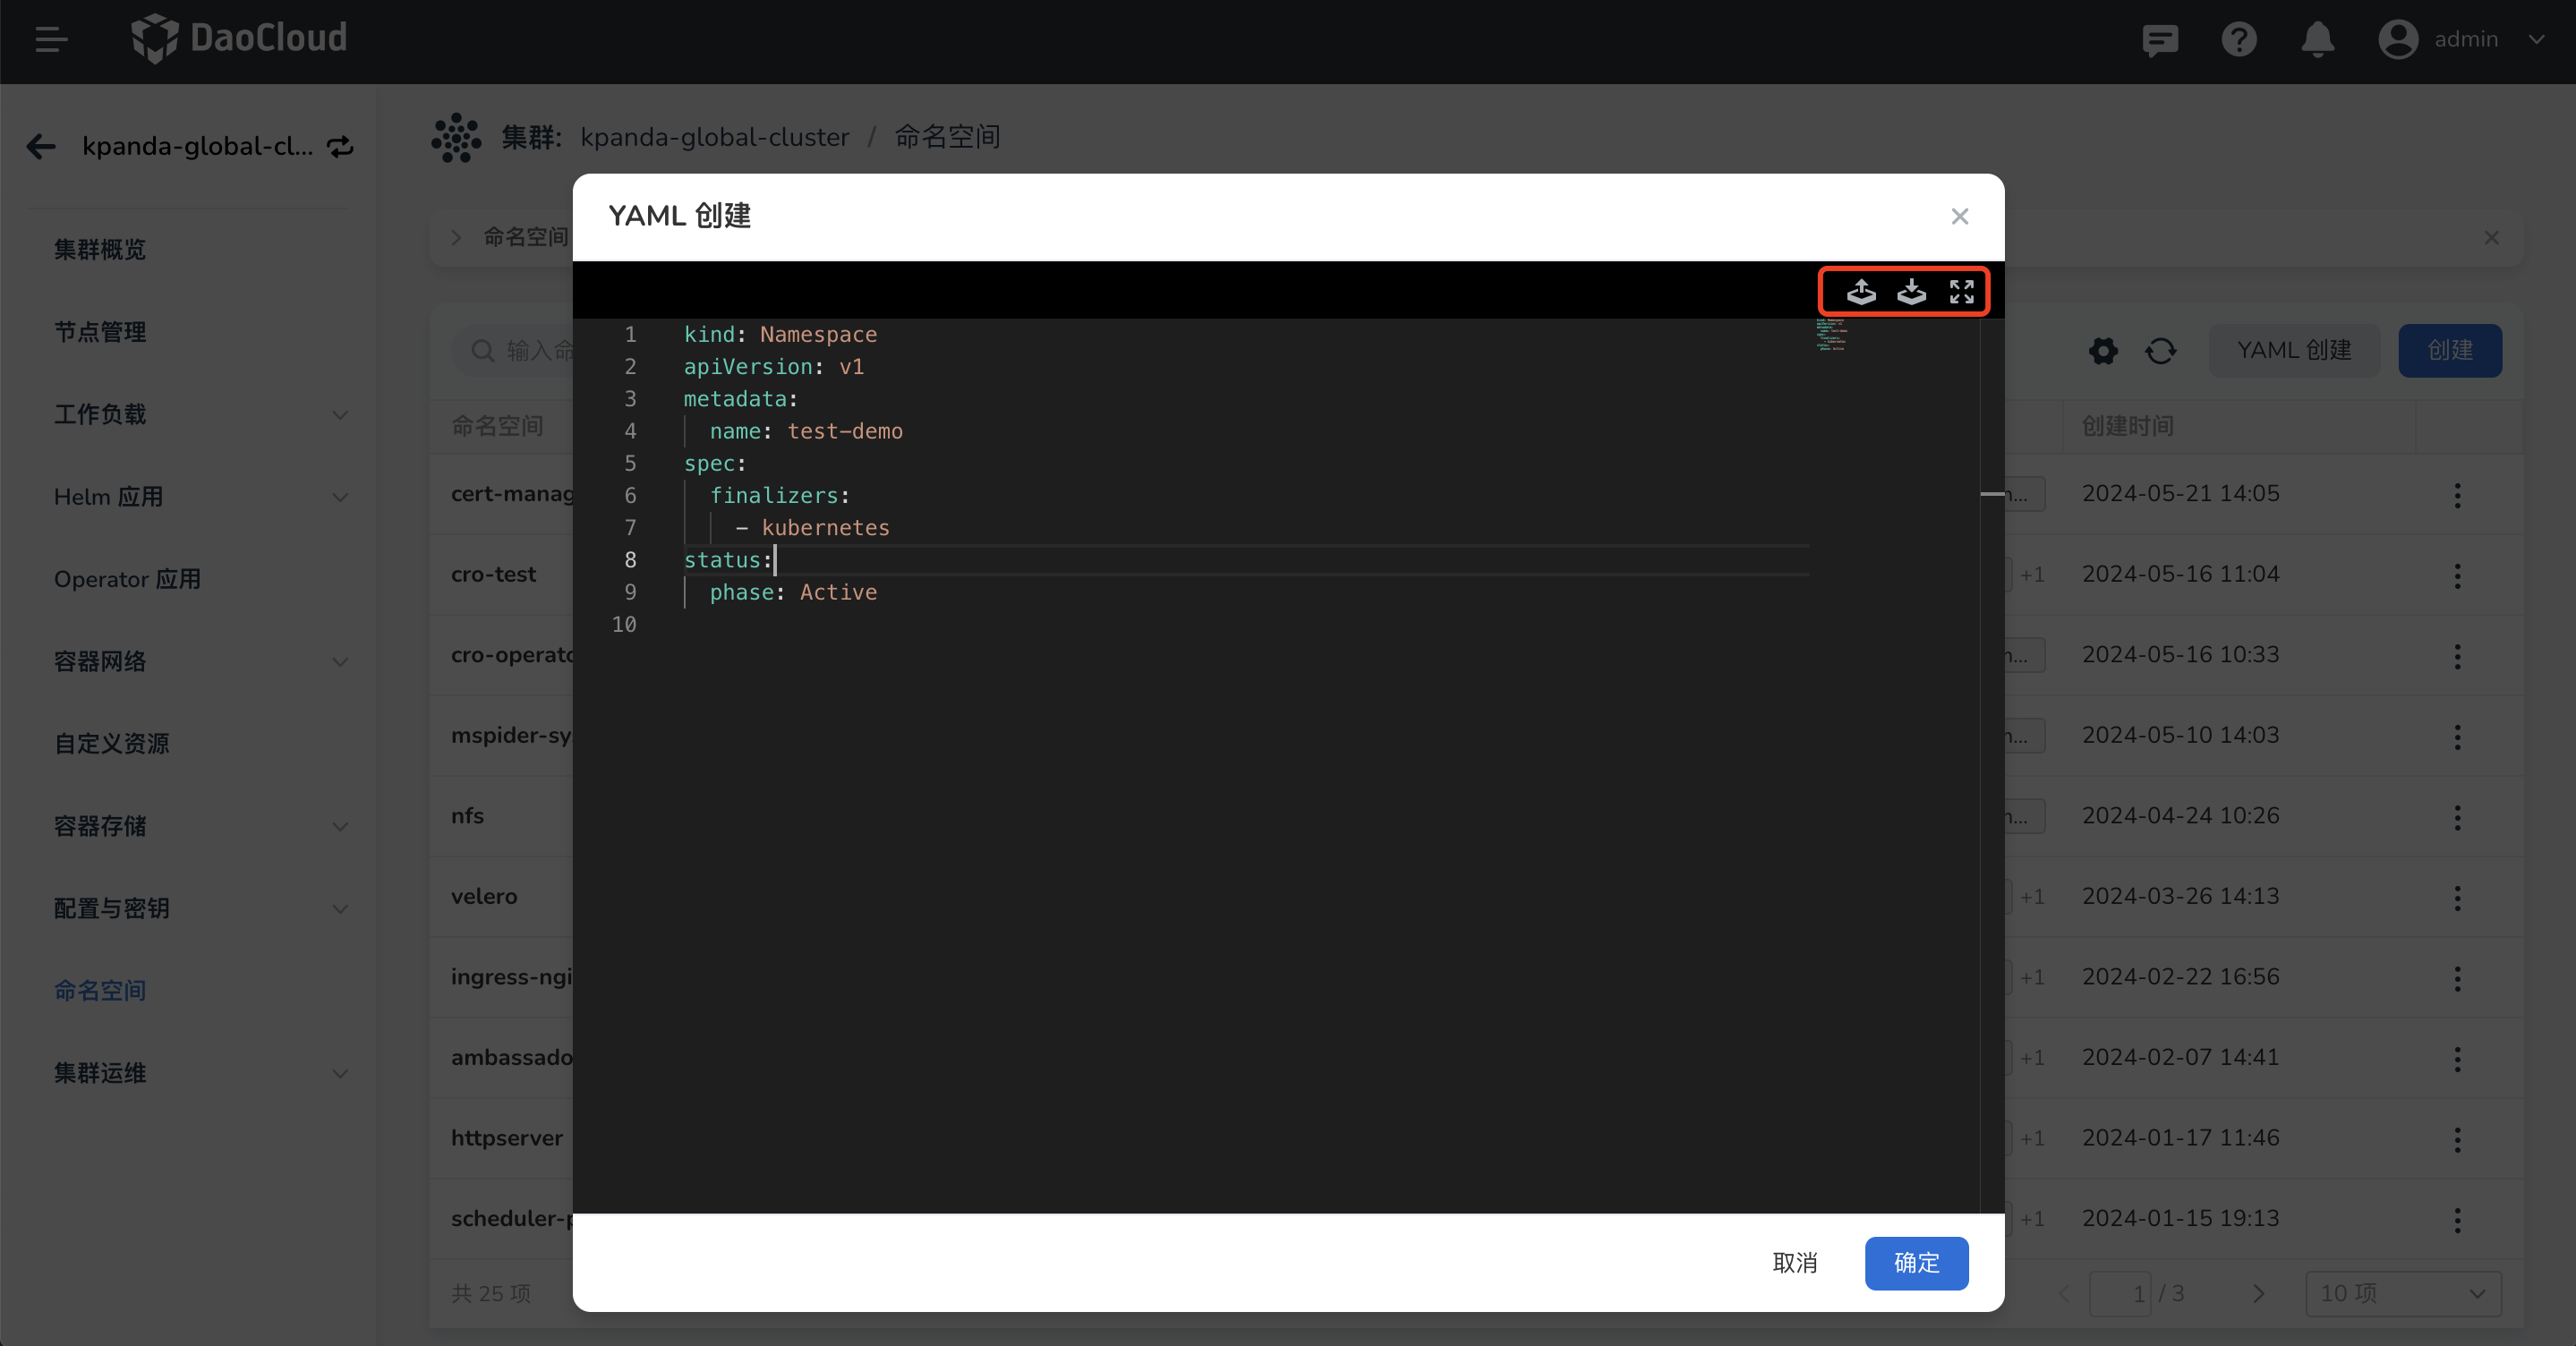Click the switch cluster icon
2576x1346 pixels.
[341, 147]
